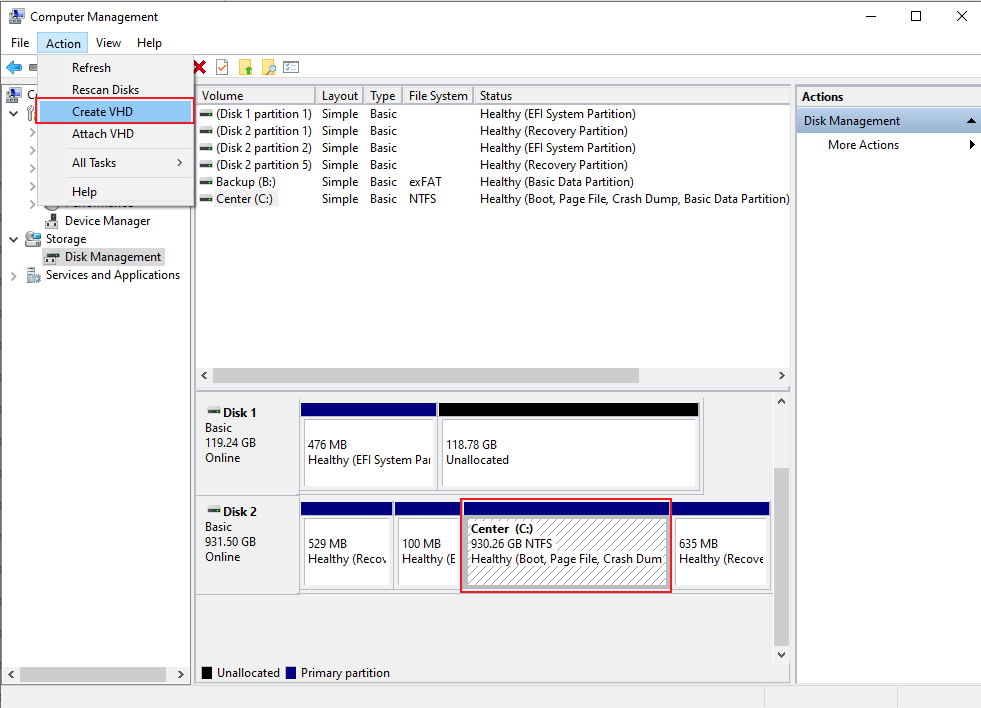Select the Center (C:) partition block

pos(566,545)
